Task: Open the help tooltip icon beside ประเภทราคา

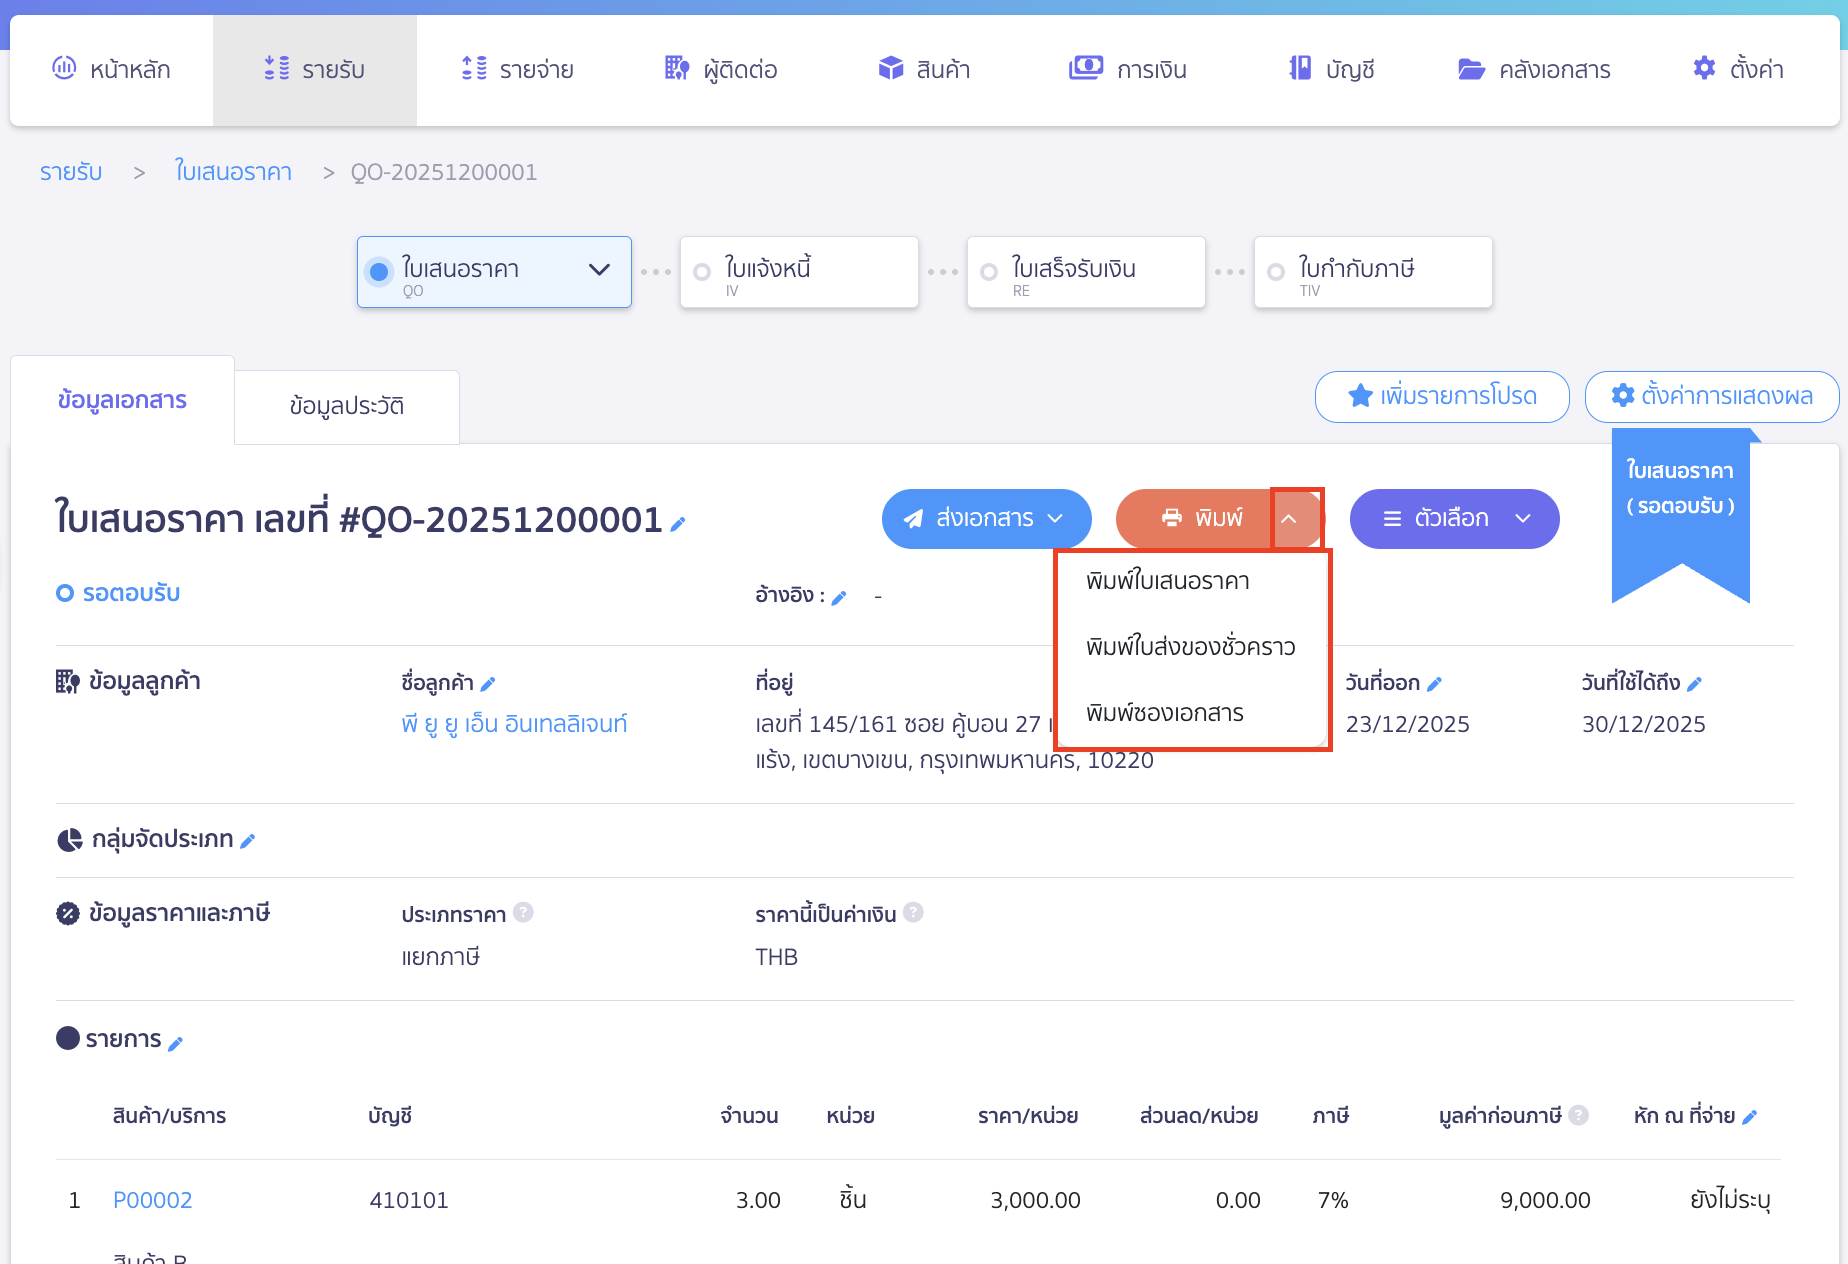Action: [523, 912]
